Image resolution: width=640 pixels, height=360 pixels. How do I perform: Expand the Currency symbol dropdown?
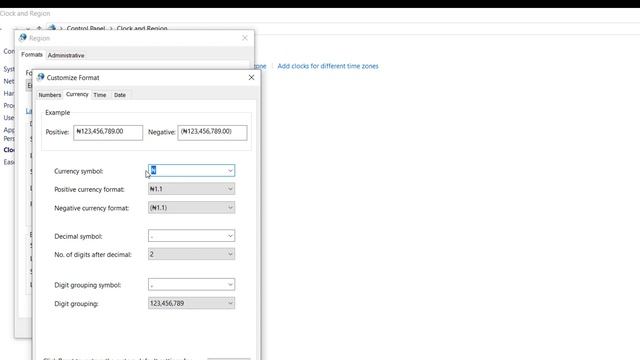(x=230, y=171)
